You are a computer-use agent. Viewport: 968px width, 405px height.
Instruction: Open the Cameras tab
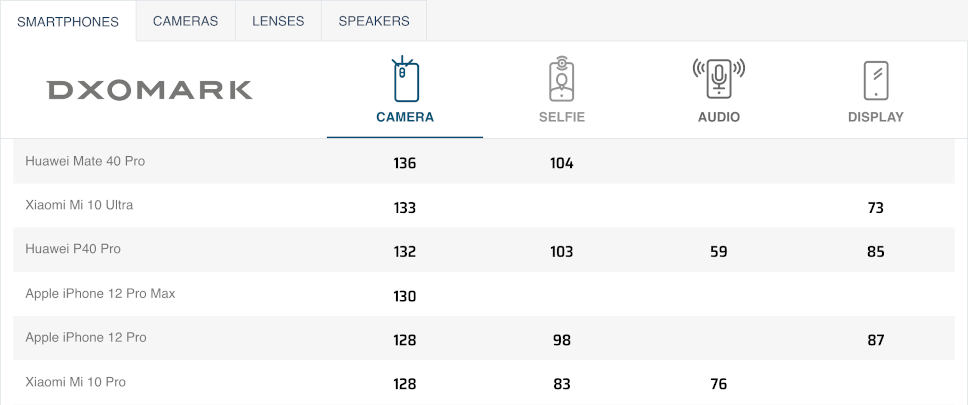click(x=185, y=21)
